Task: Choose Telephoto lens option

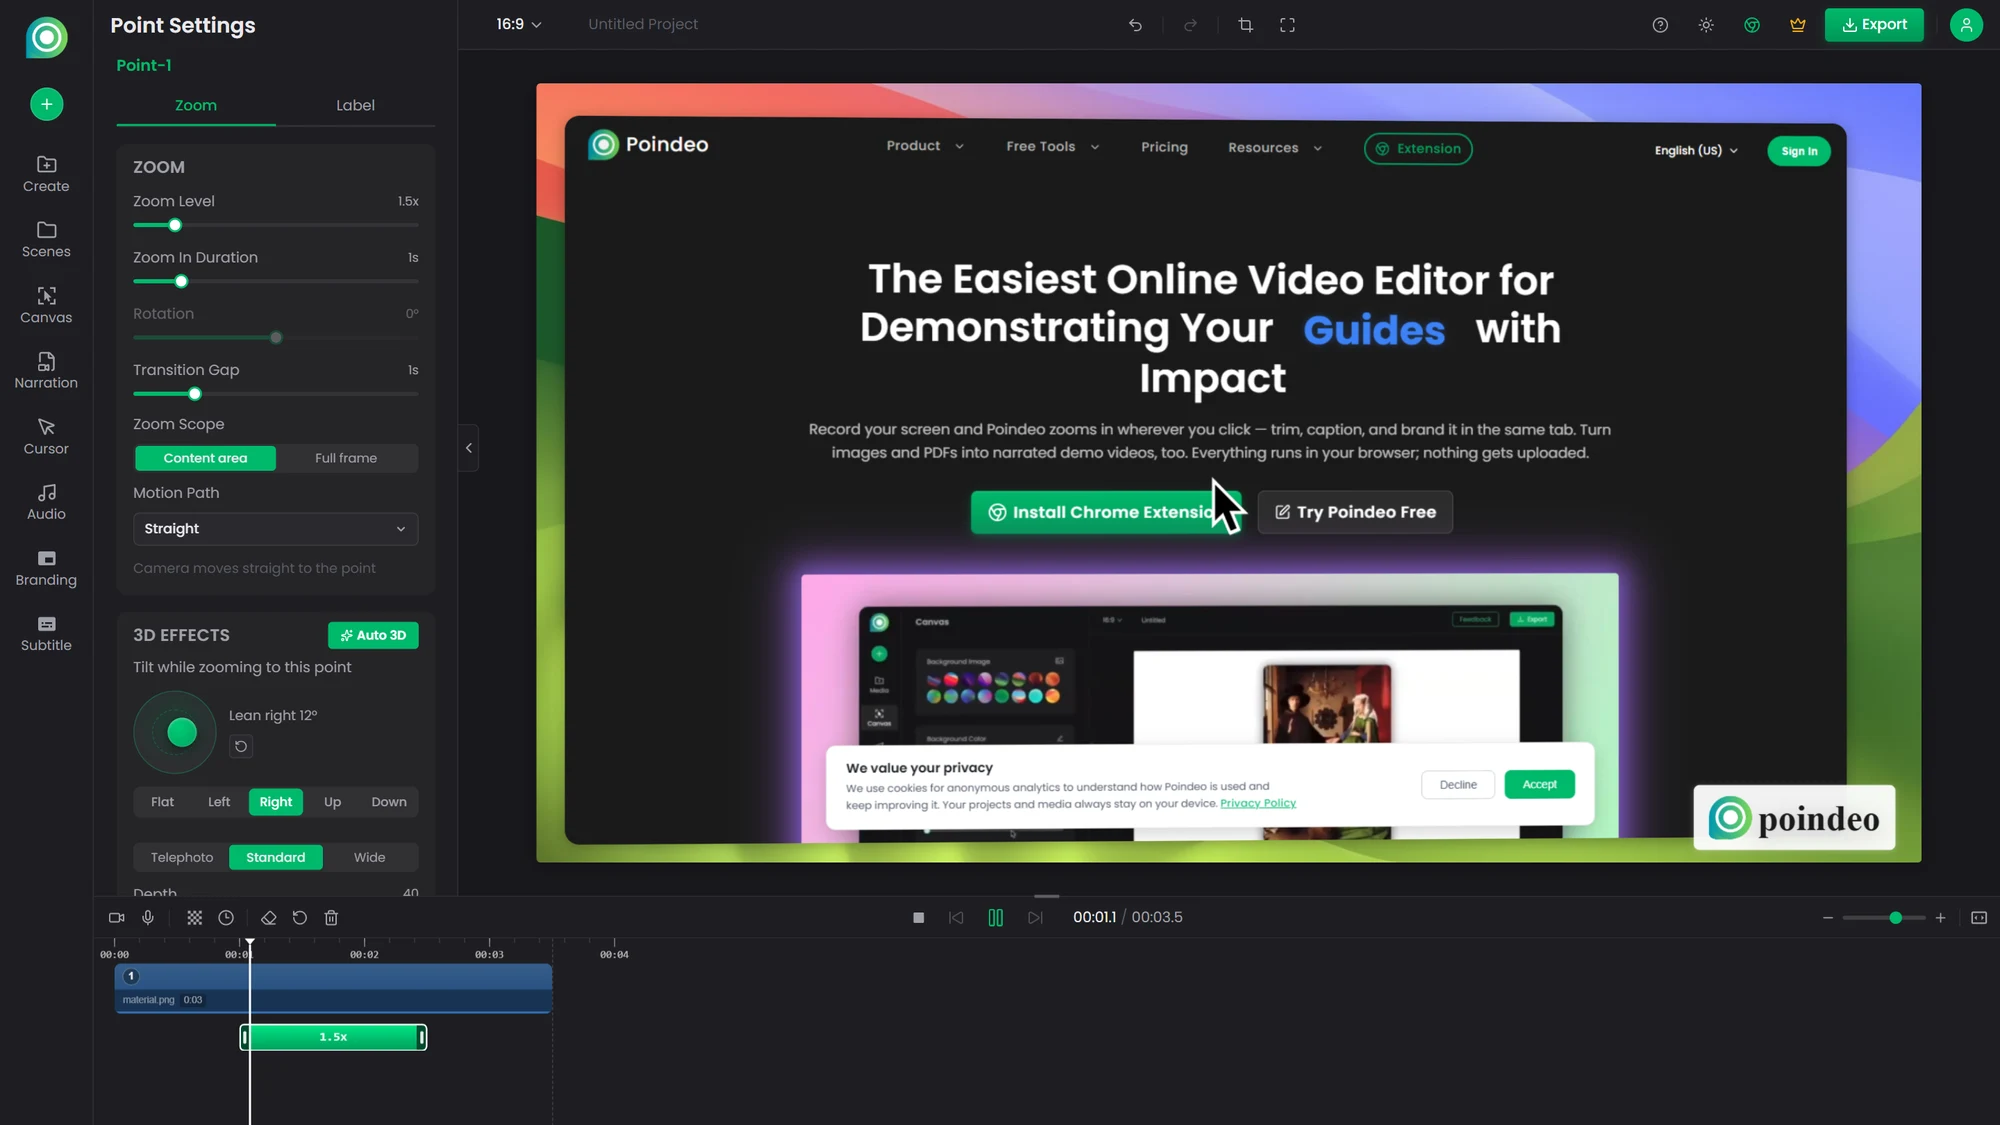Action: pyautogui.click(x=181, y=857)
